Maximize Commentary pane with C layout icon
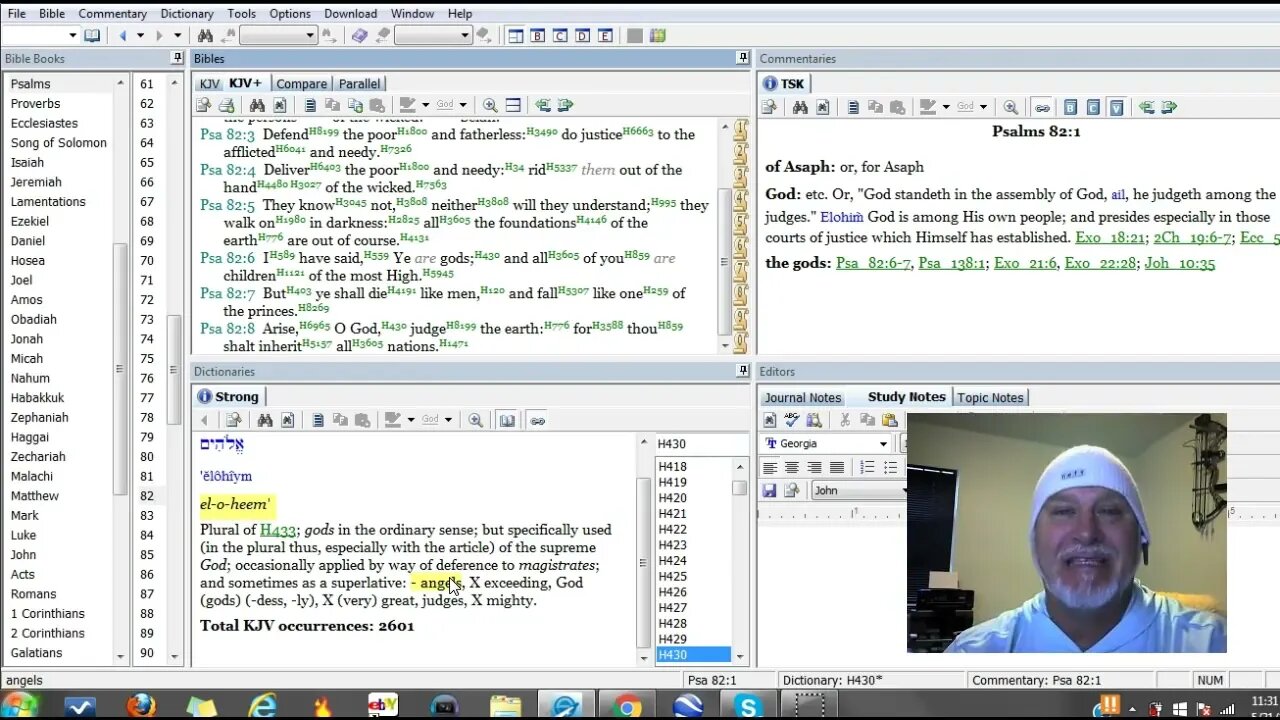 point(560,35)
